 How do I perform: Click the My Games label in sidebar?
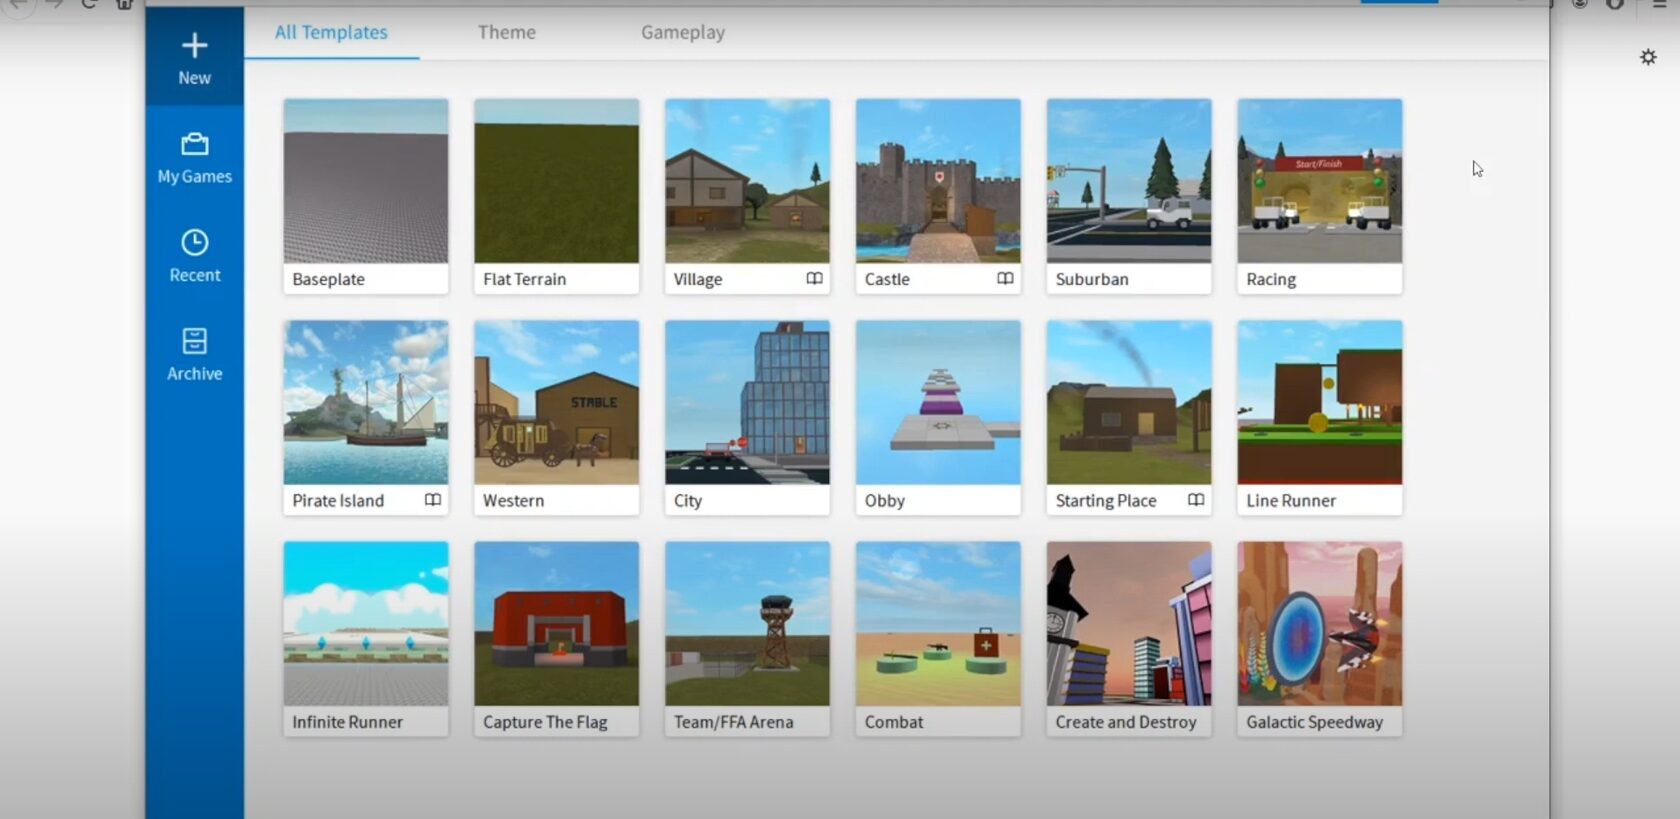point(194,177)
